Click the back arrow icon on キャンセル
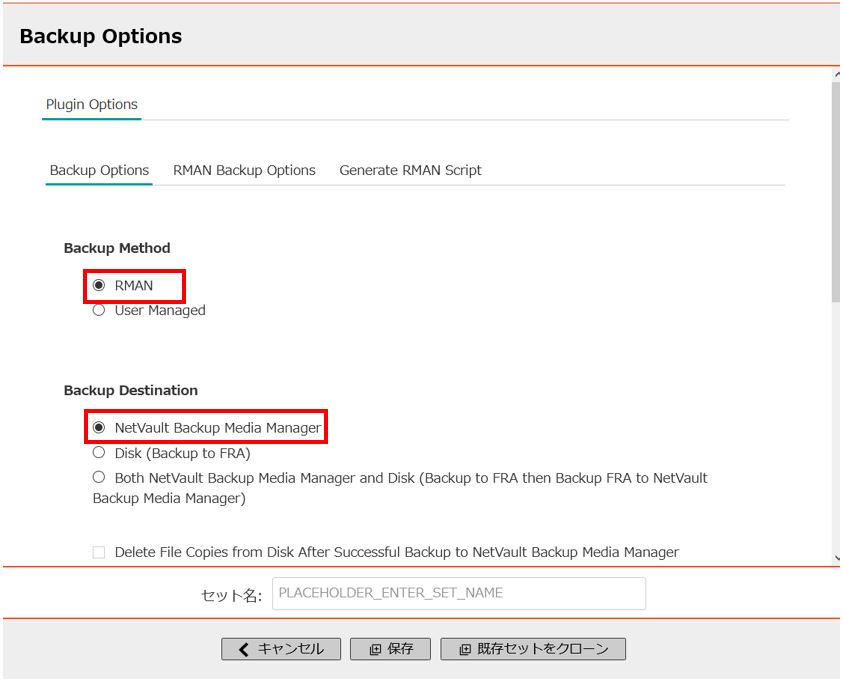This screenshot has height=680, width=843. 244,649
